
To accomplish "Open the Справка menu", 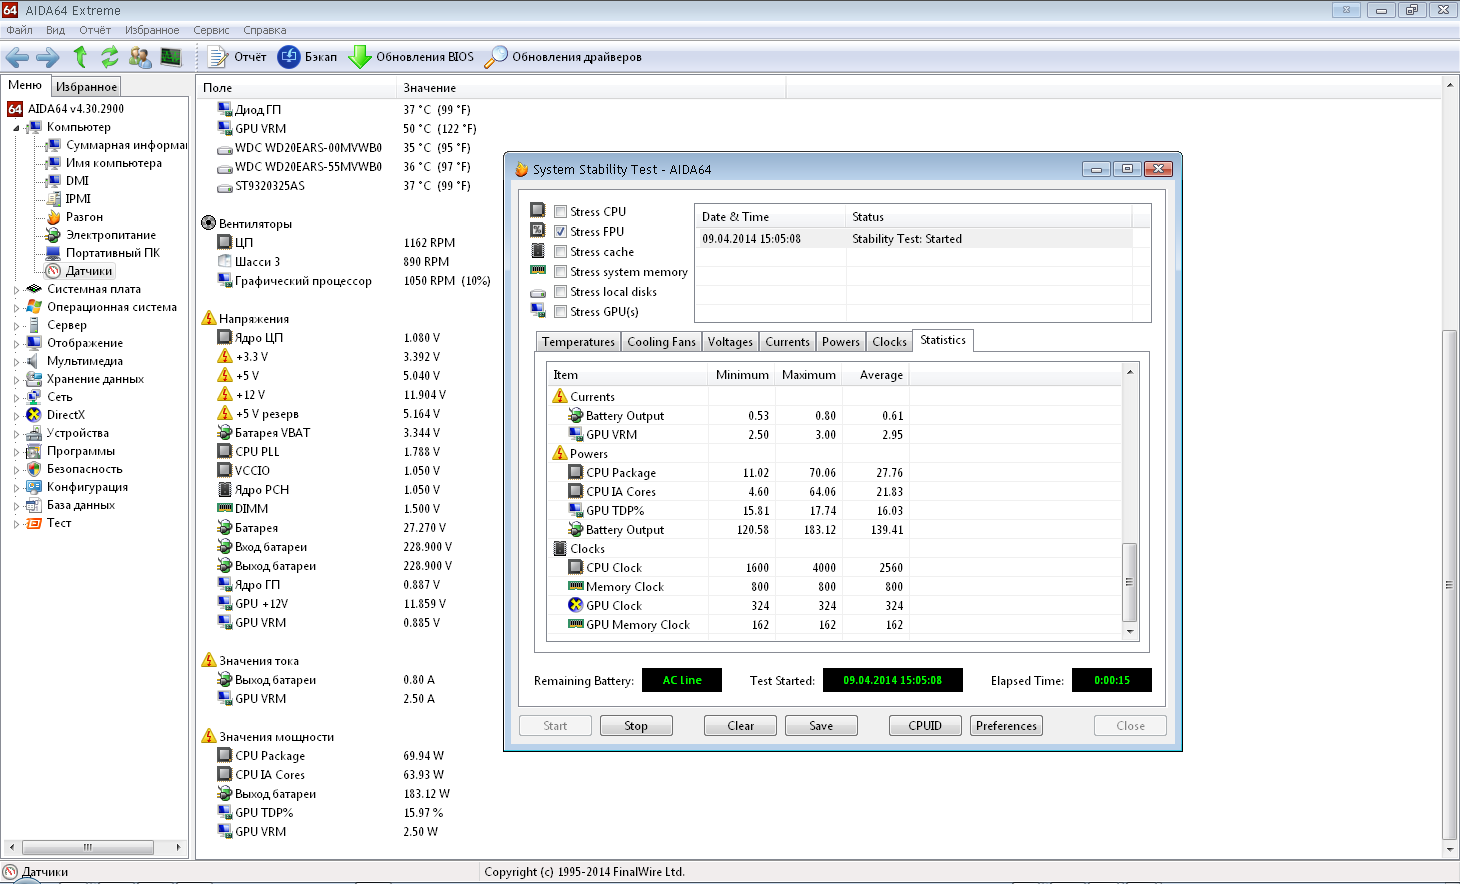I will (x=265, y=30).
